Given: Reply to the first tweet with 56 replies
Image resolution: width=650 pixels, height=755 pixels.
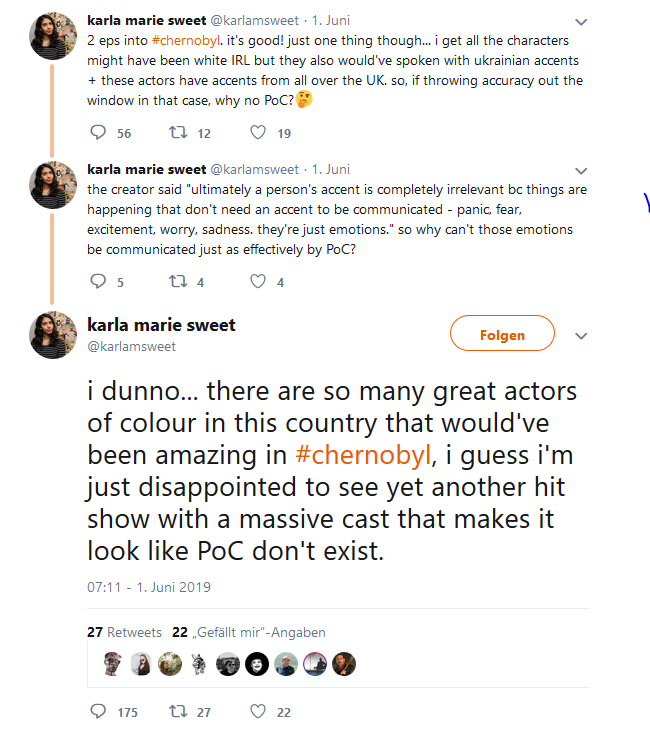Looking at the screenshot, I should point(98,133).
